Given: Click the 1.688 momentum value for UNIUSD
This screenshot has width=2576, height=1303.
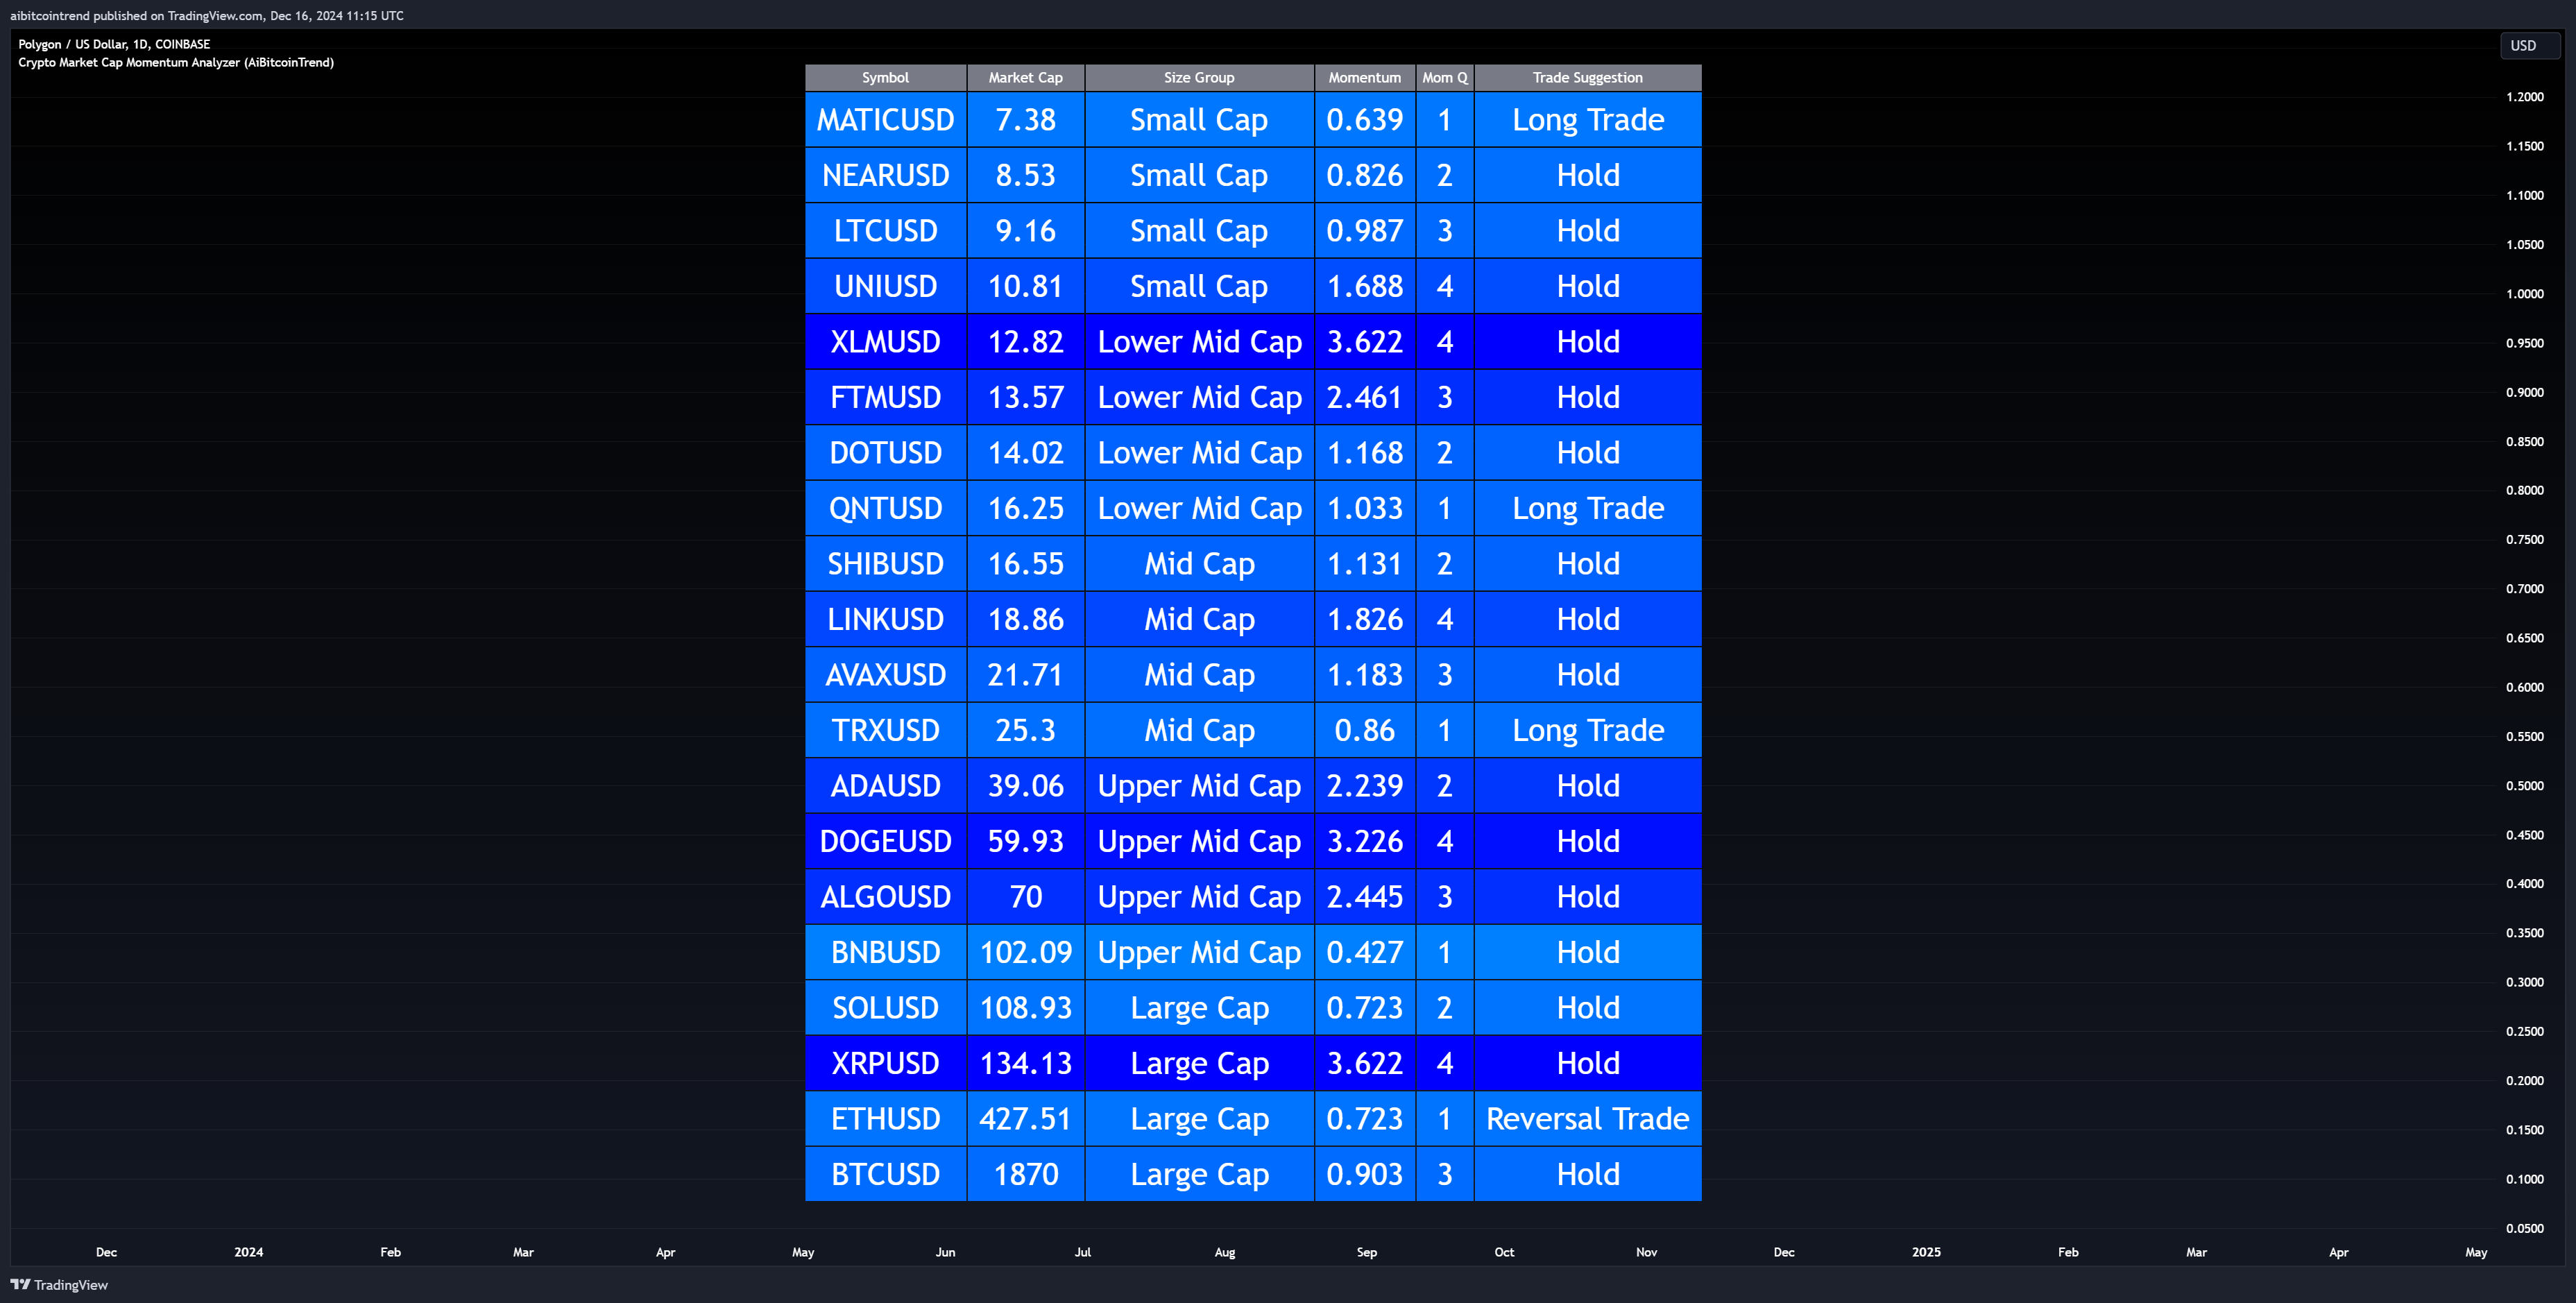Looking at the screenshot, I should [1365, 286].
